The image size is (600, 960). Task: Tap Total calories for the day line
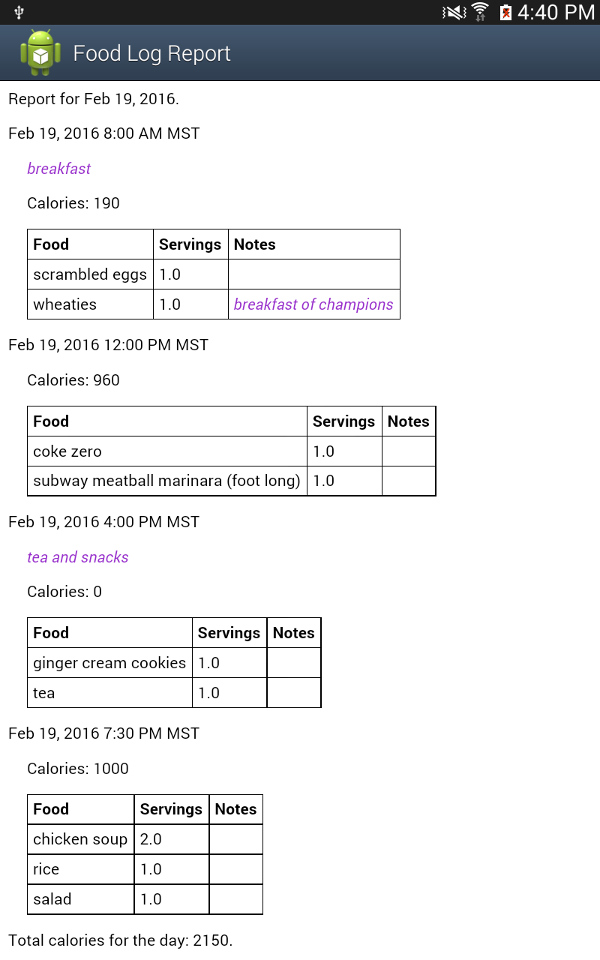pyautogui.click(x=121, y=940)
